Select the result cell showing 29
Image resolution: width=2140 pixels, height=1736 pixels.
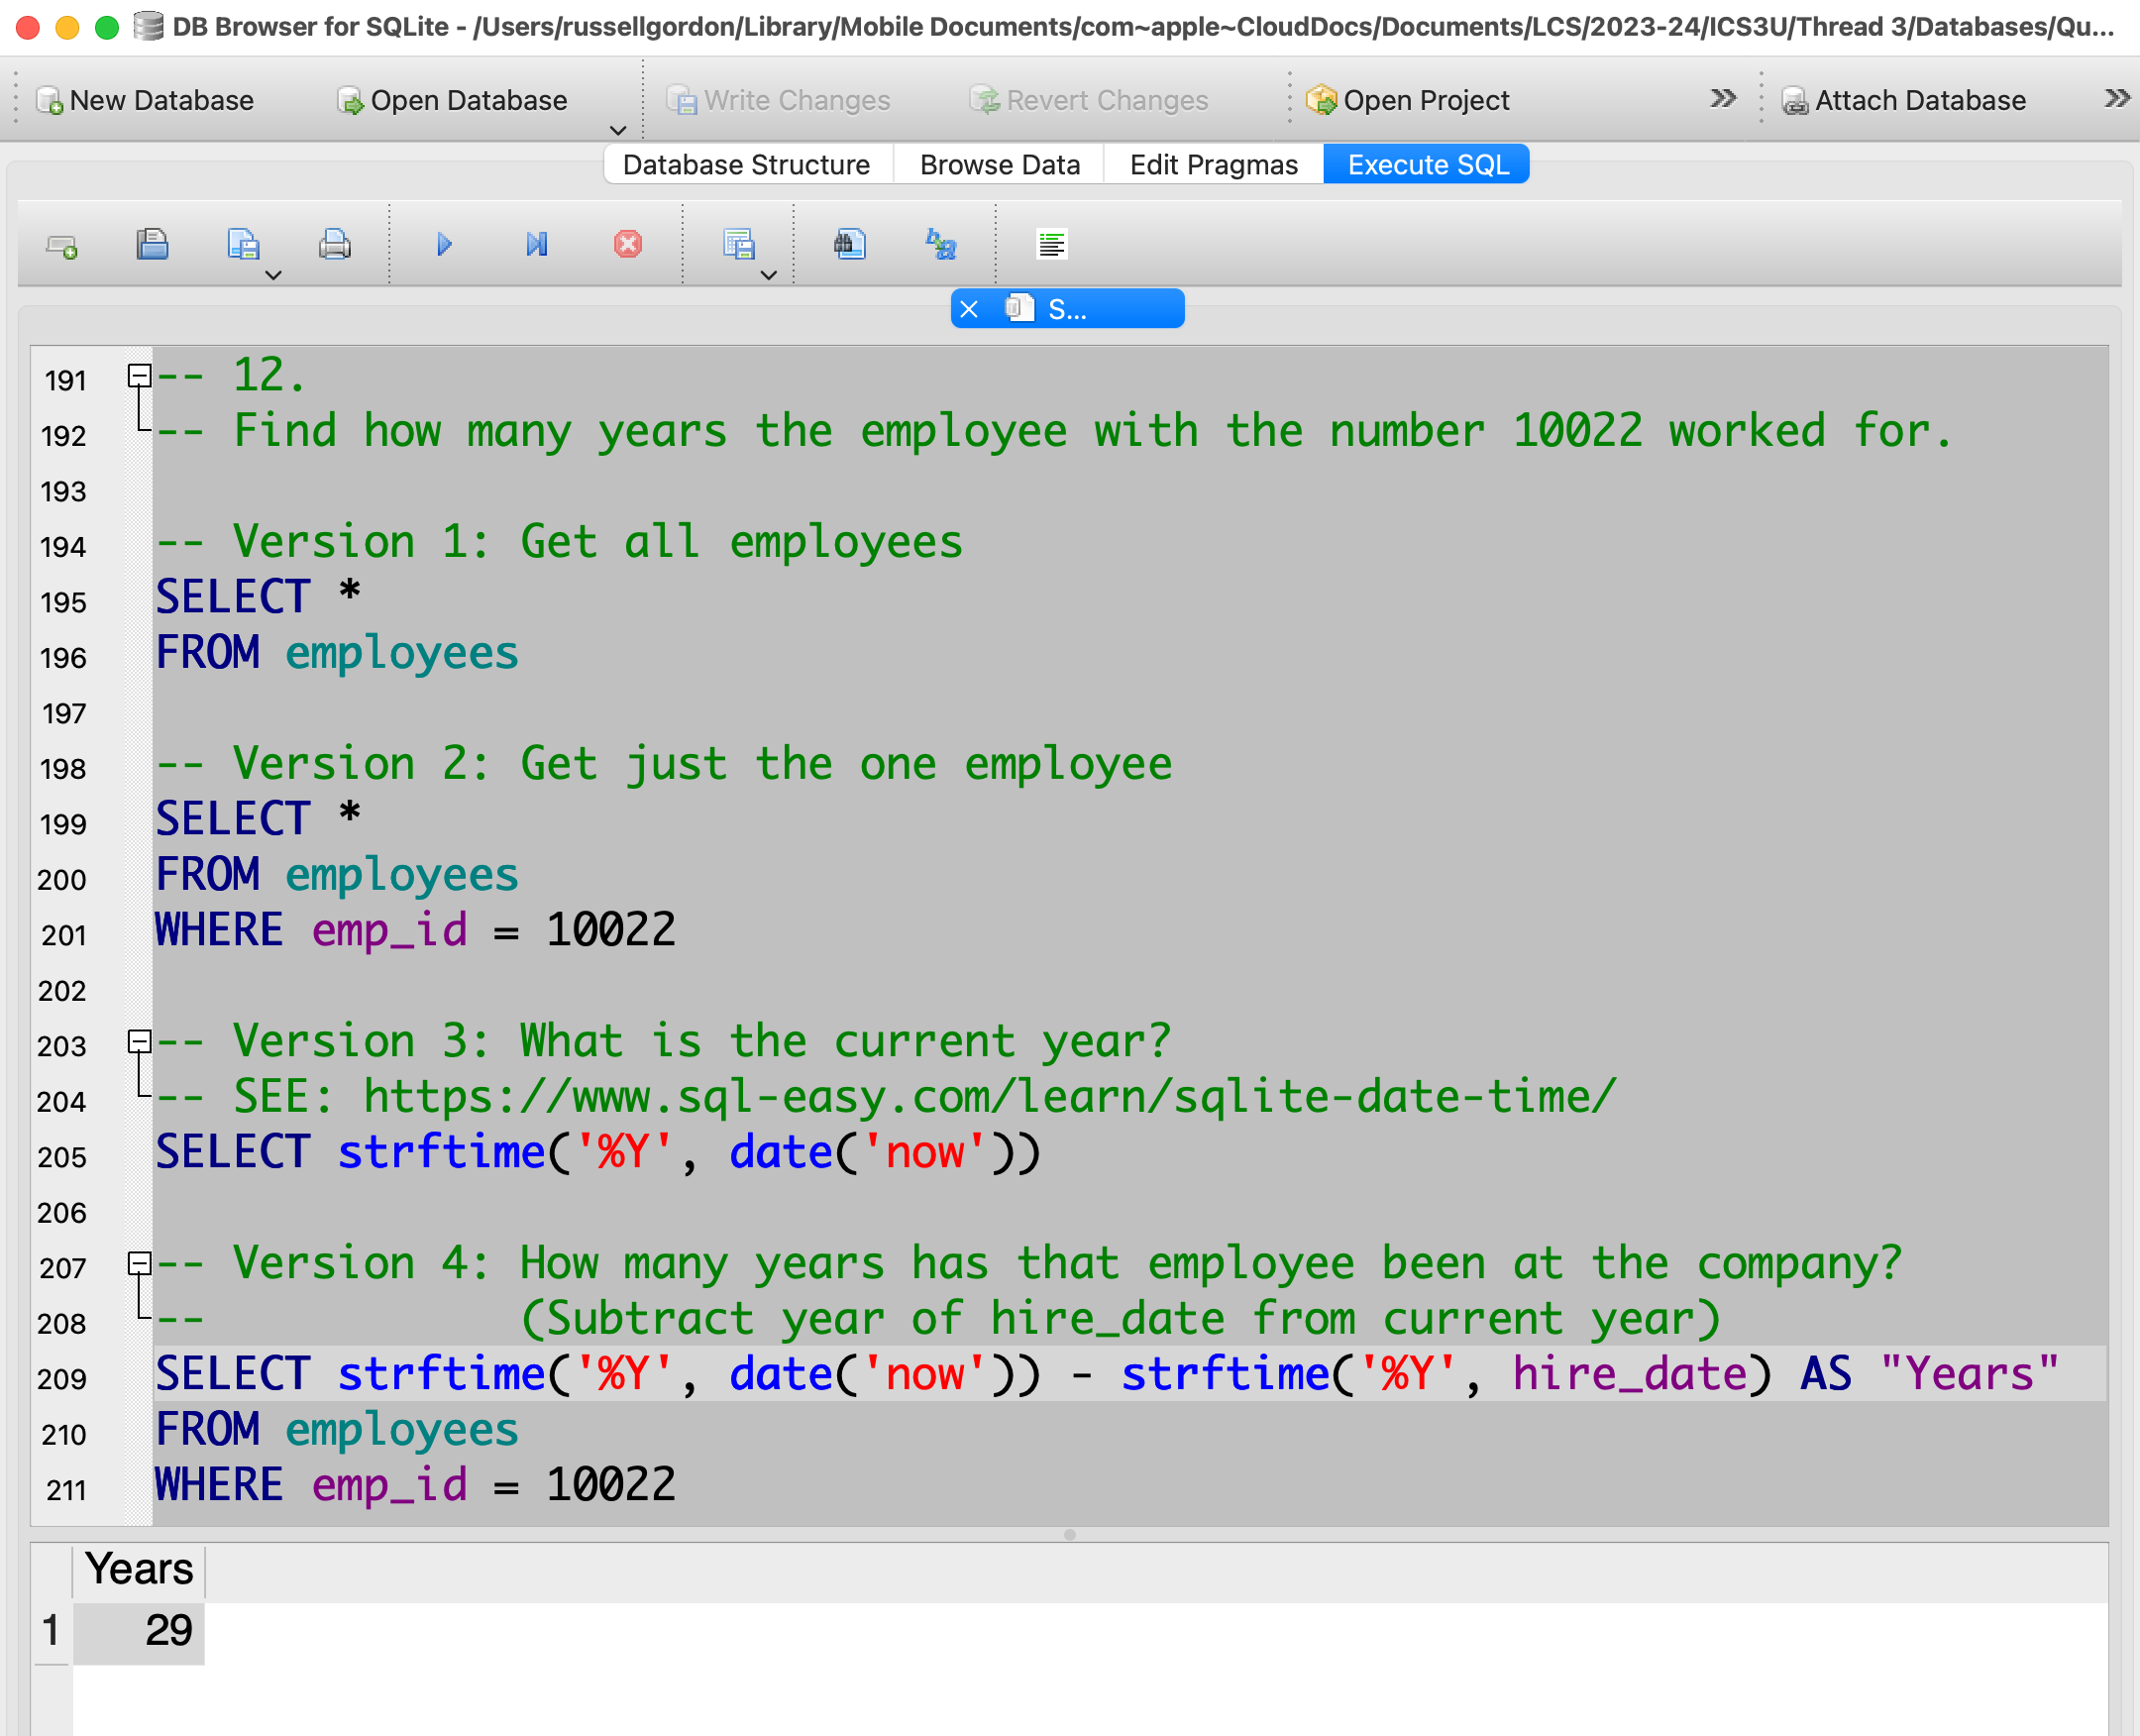(140, 1632)
